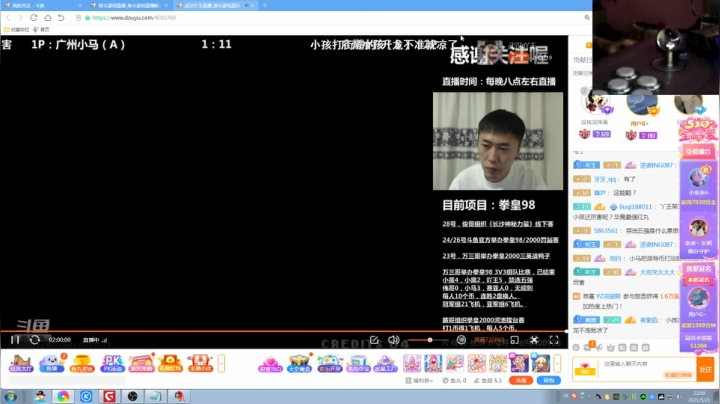
Task: Open the task hall (任务大厅) icon
Action: pos(21,364)
